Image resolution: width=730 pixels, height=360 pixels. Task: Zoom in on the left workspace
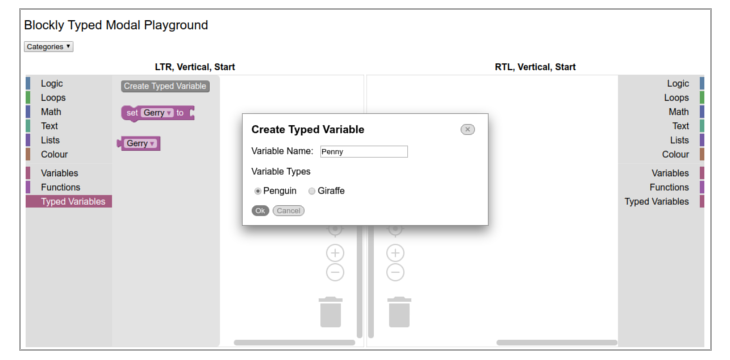click(335, 253)
